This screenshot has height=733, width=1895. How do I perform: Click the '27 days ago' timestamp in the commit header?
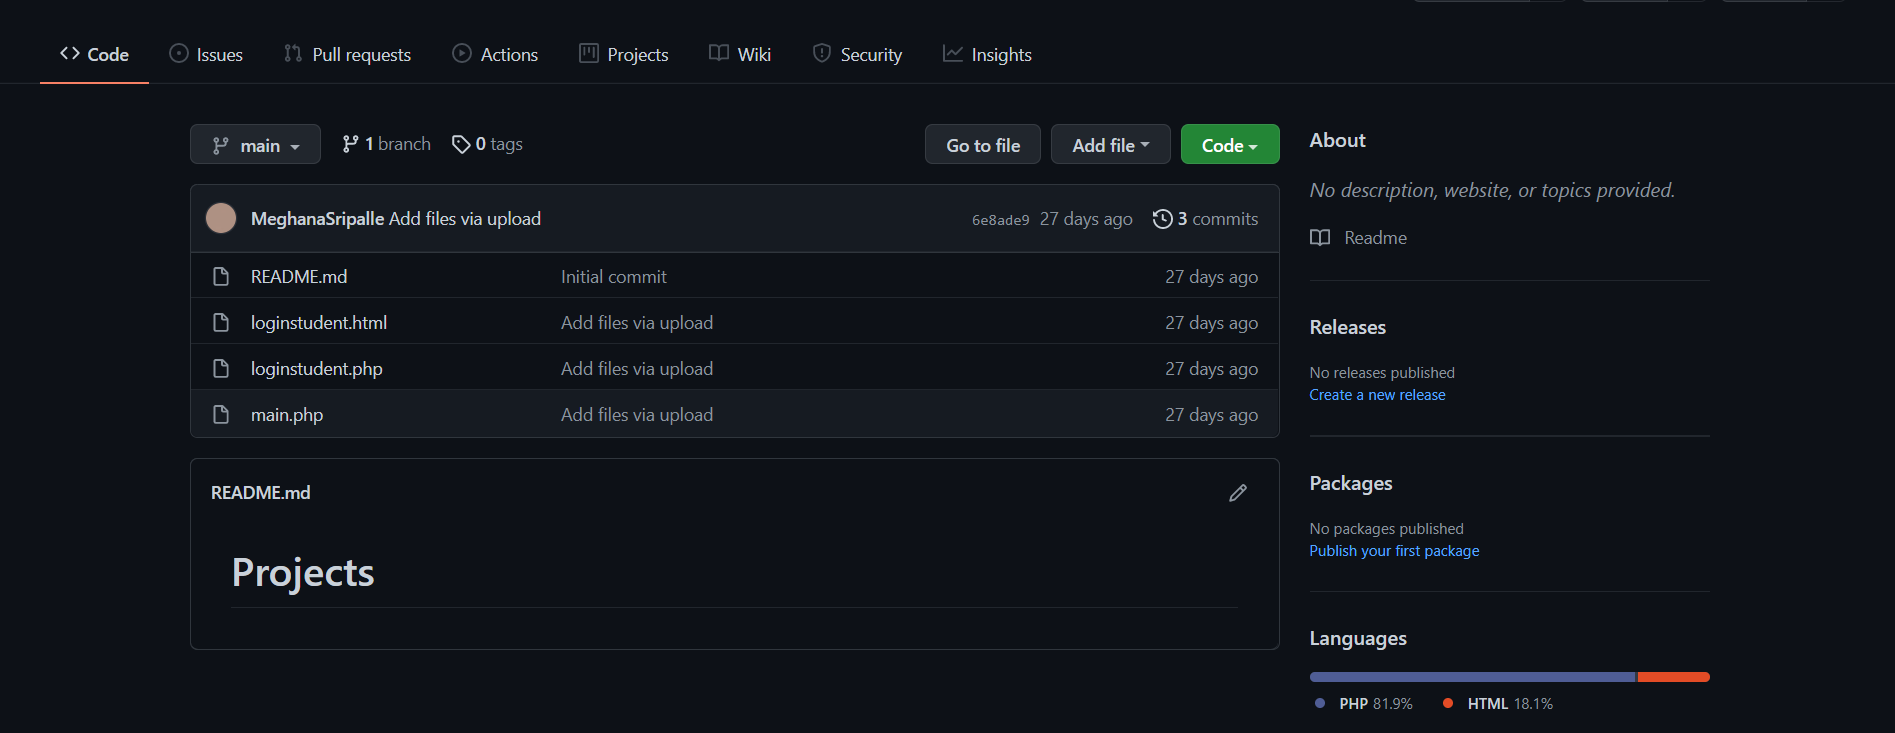tap(1086, 218)
